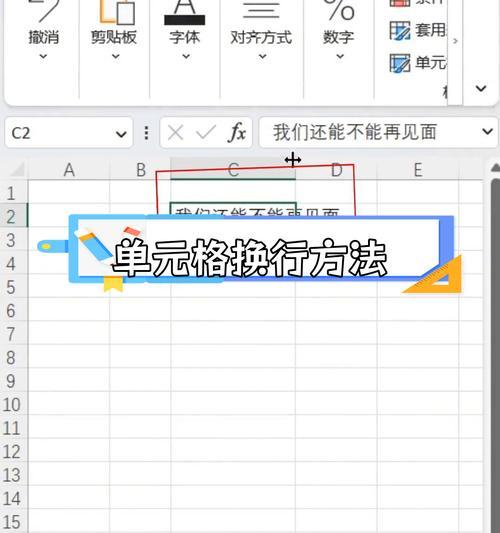
Task: Select column C header
Action: (233, 170)
